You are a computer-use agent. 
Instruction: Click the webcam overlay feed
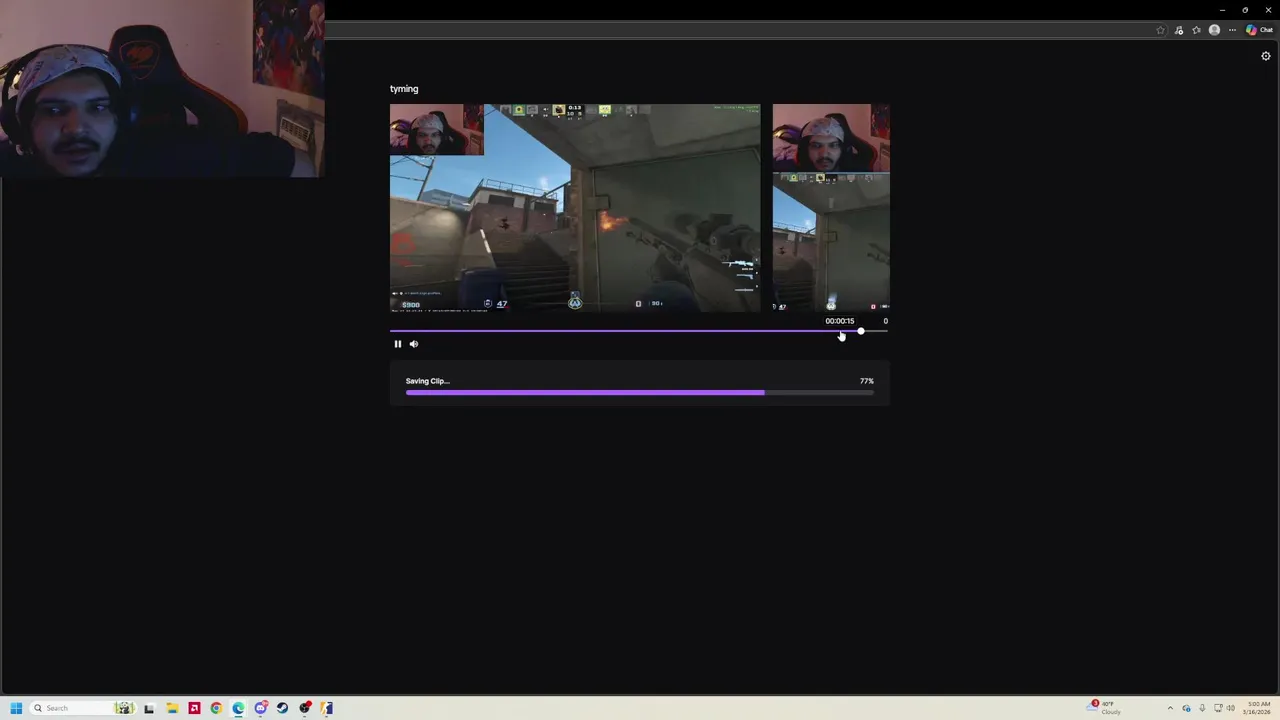(x=162, y=89)
